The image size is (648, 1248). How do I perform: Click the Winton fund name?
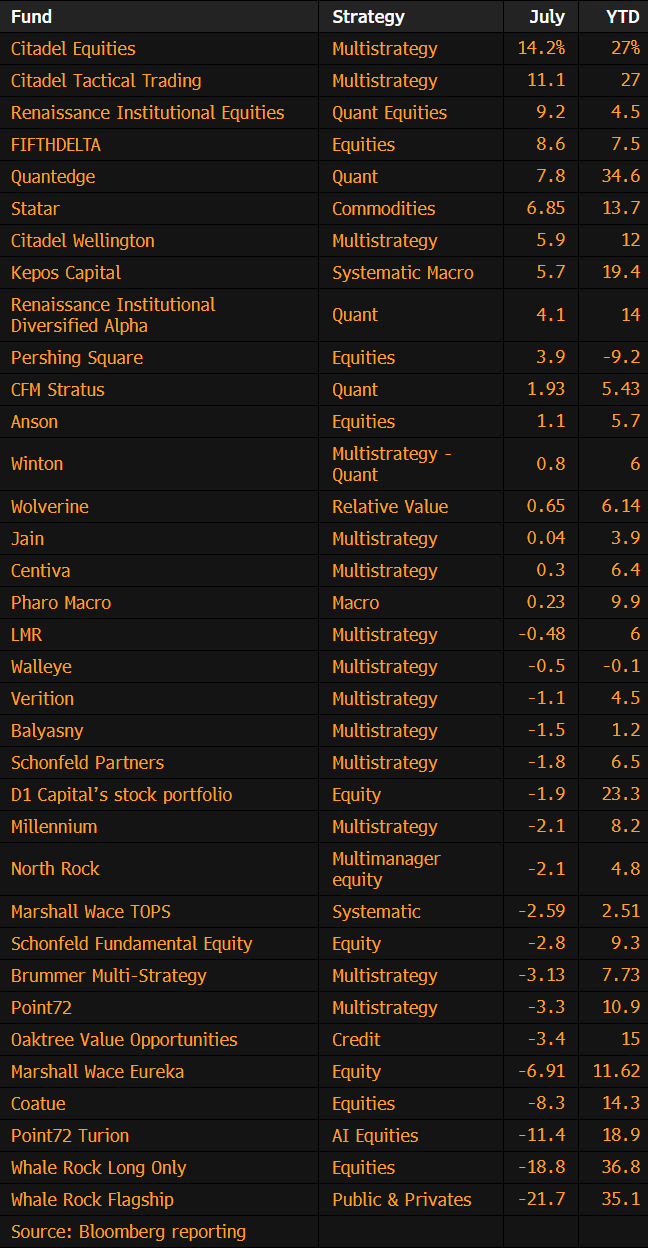point(37,464)
